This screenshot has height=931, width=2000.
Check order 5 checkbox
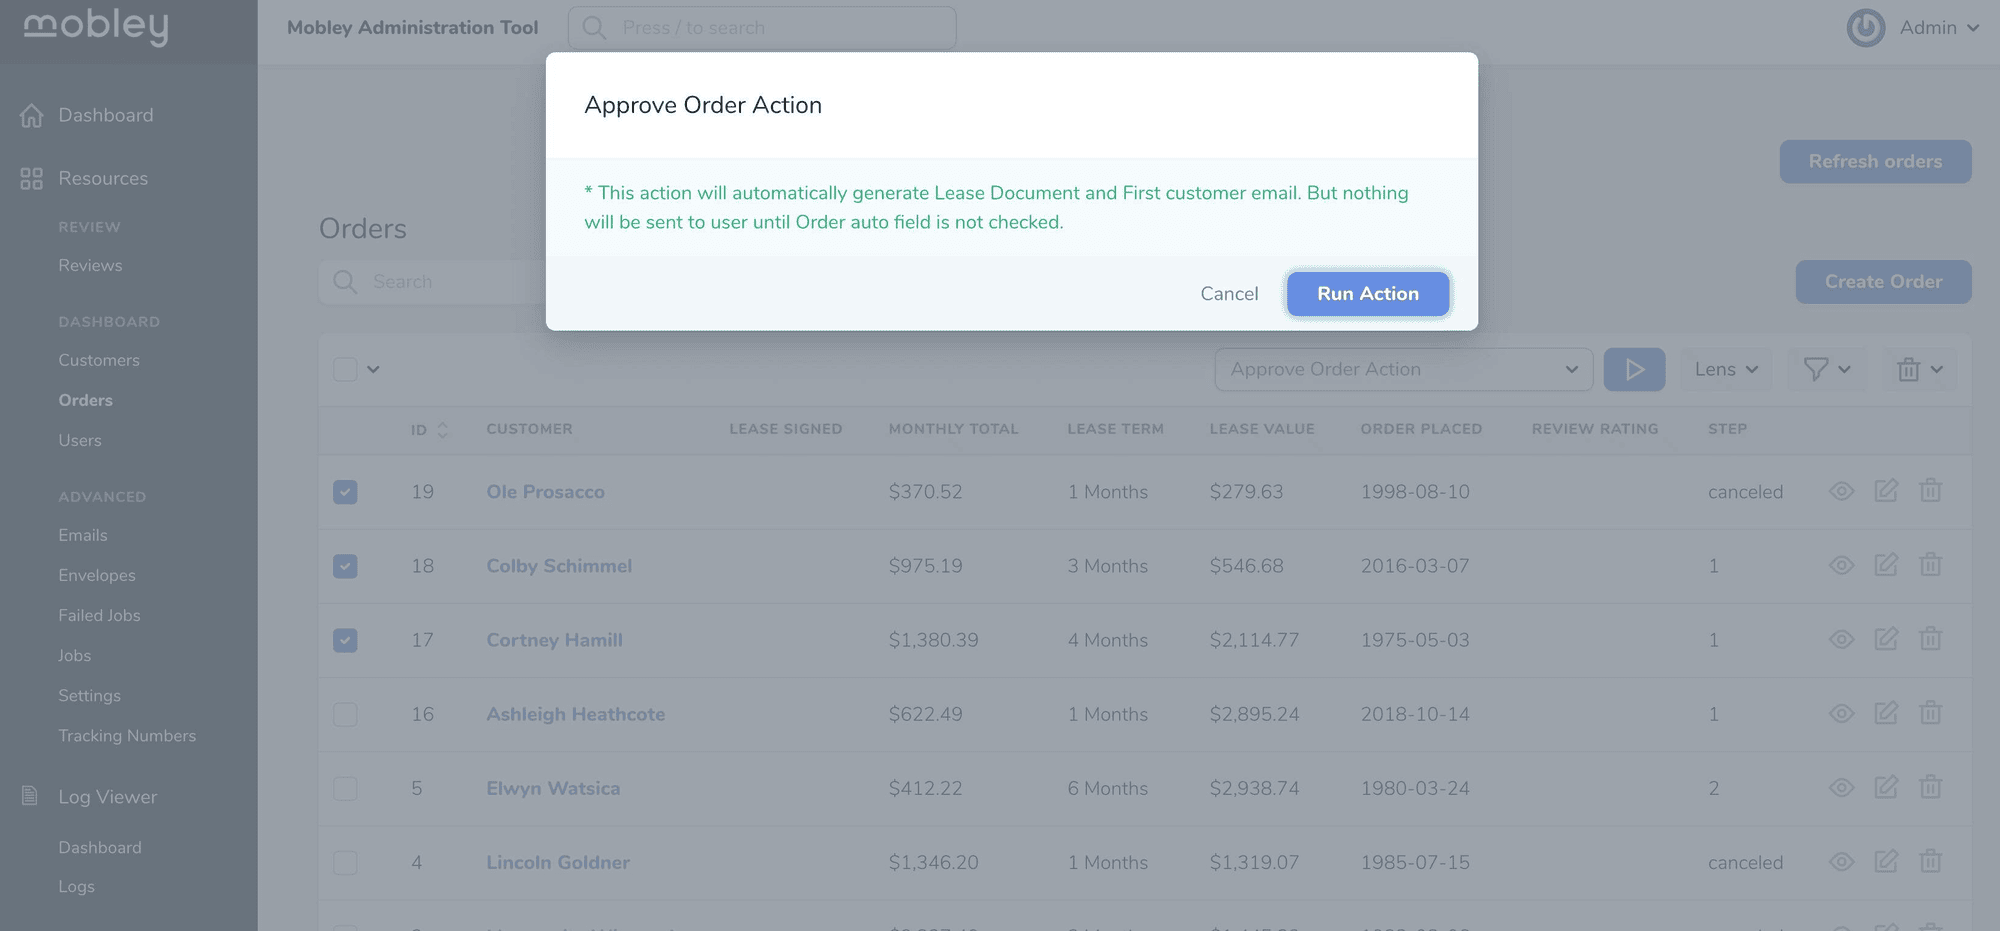click(345, 788)
